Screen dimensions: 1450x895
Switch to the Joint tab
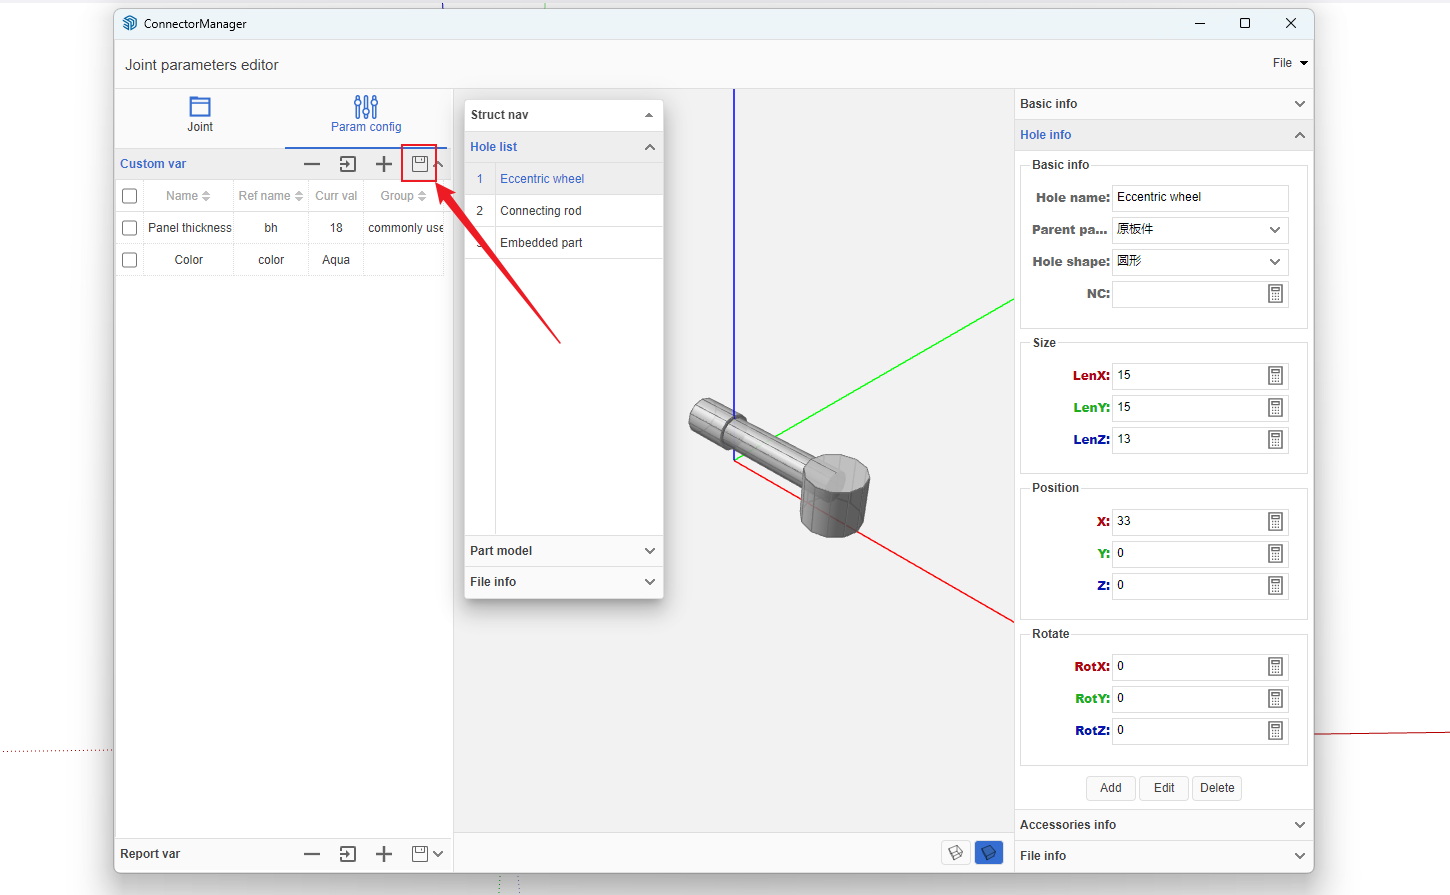[x=200, y=114]
